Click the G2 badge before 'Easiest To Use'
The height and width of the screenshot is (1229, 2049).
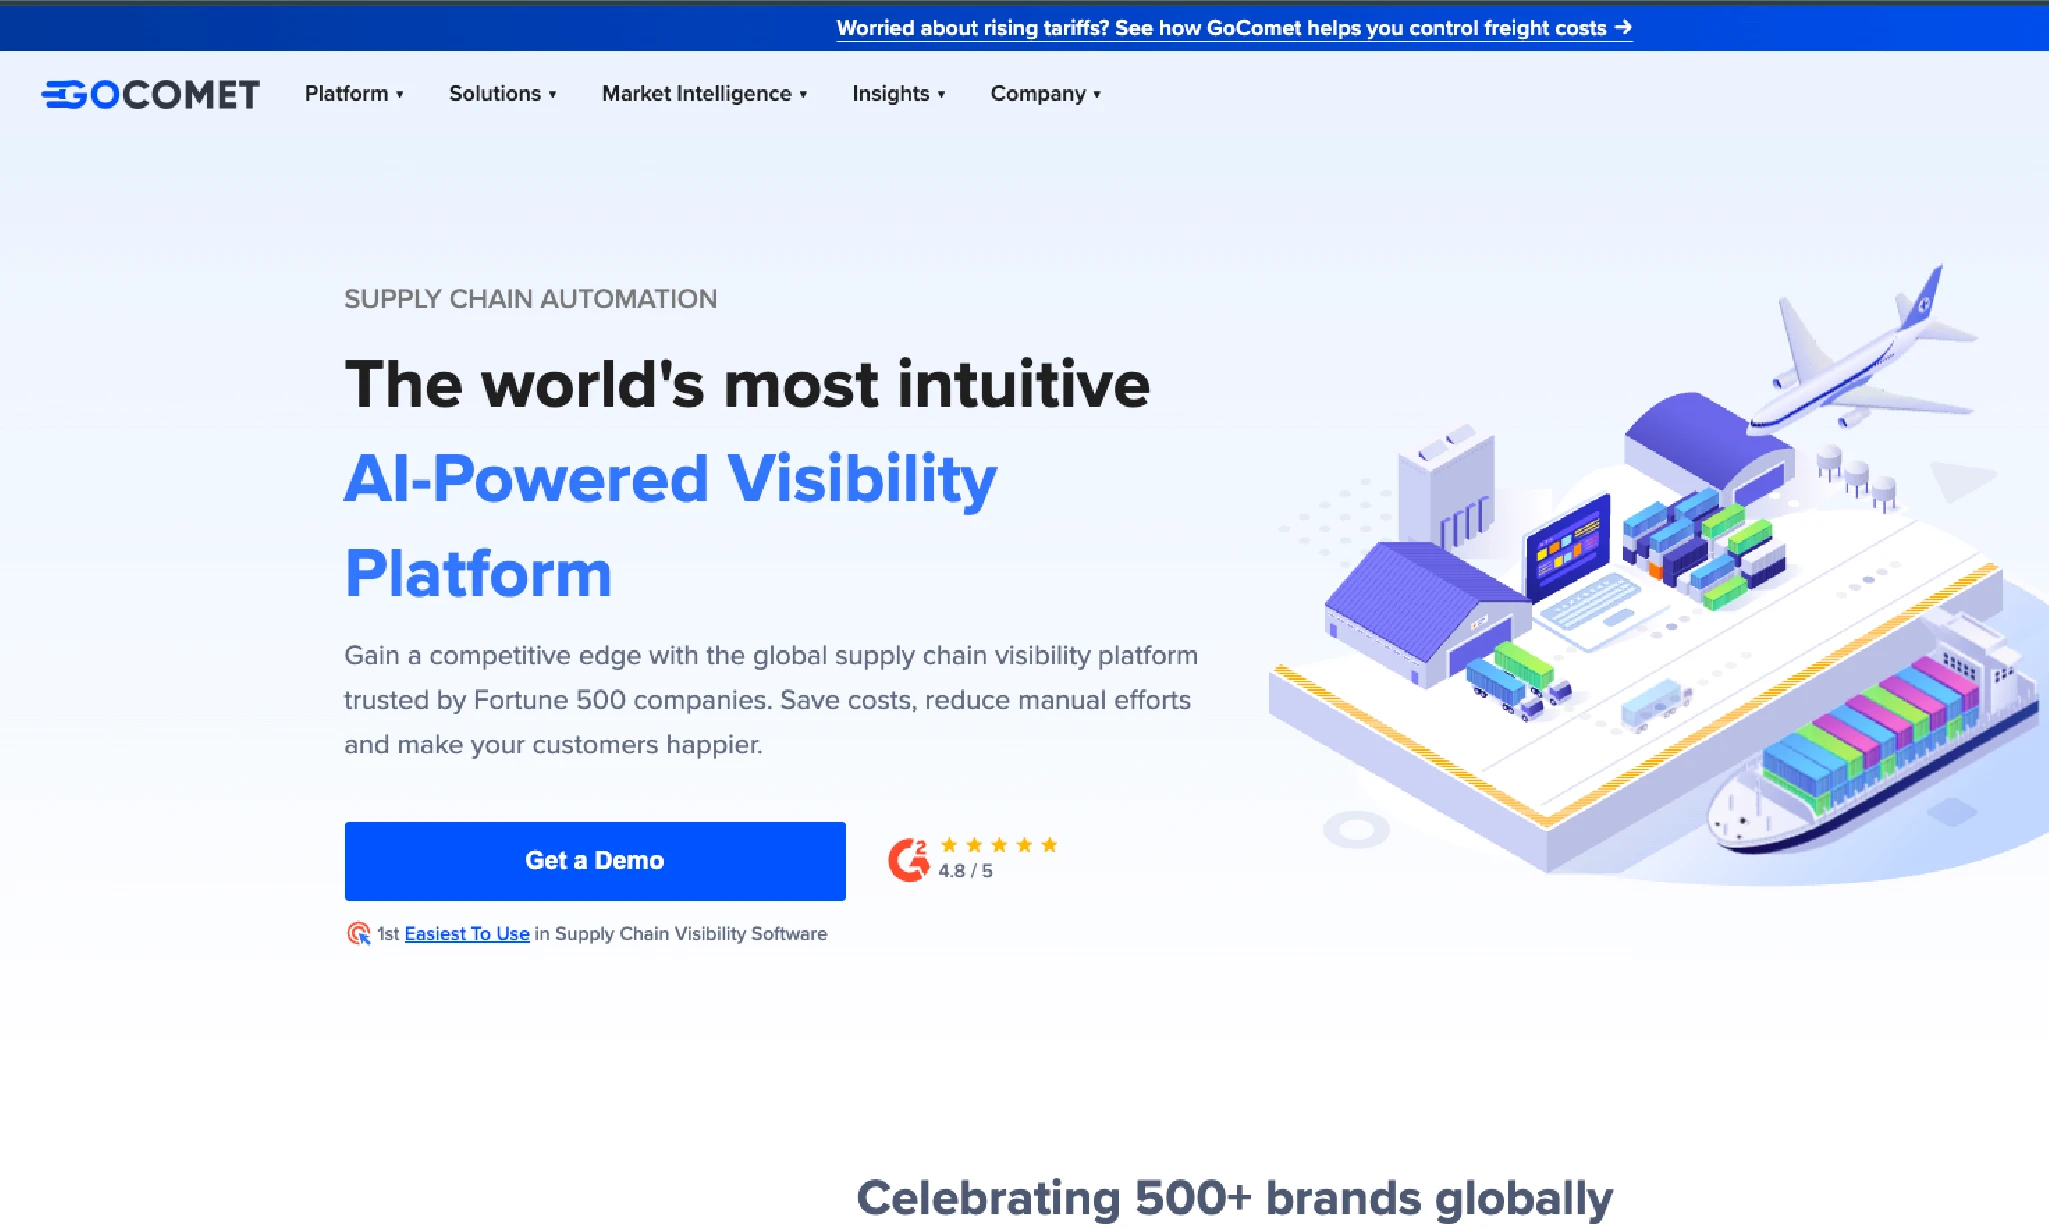[x=357, y=933]
